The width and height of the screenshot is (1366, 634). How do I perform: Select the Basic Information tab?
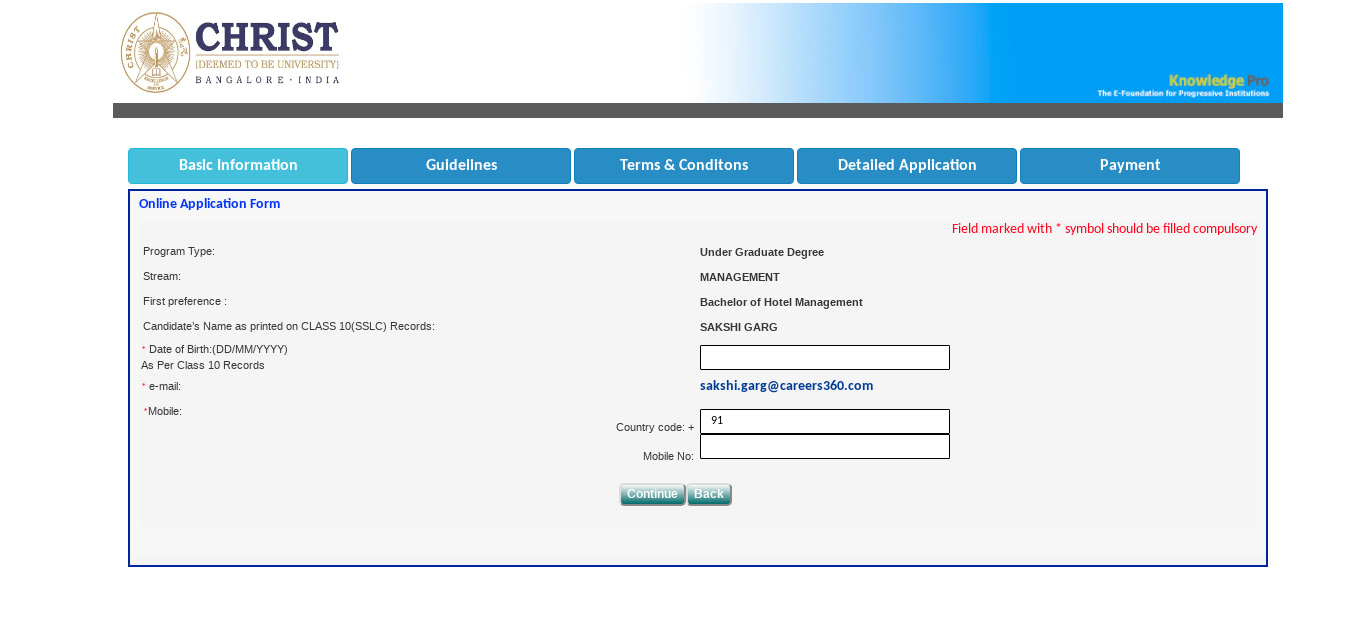(237, 165)
